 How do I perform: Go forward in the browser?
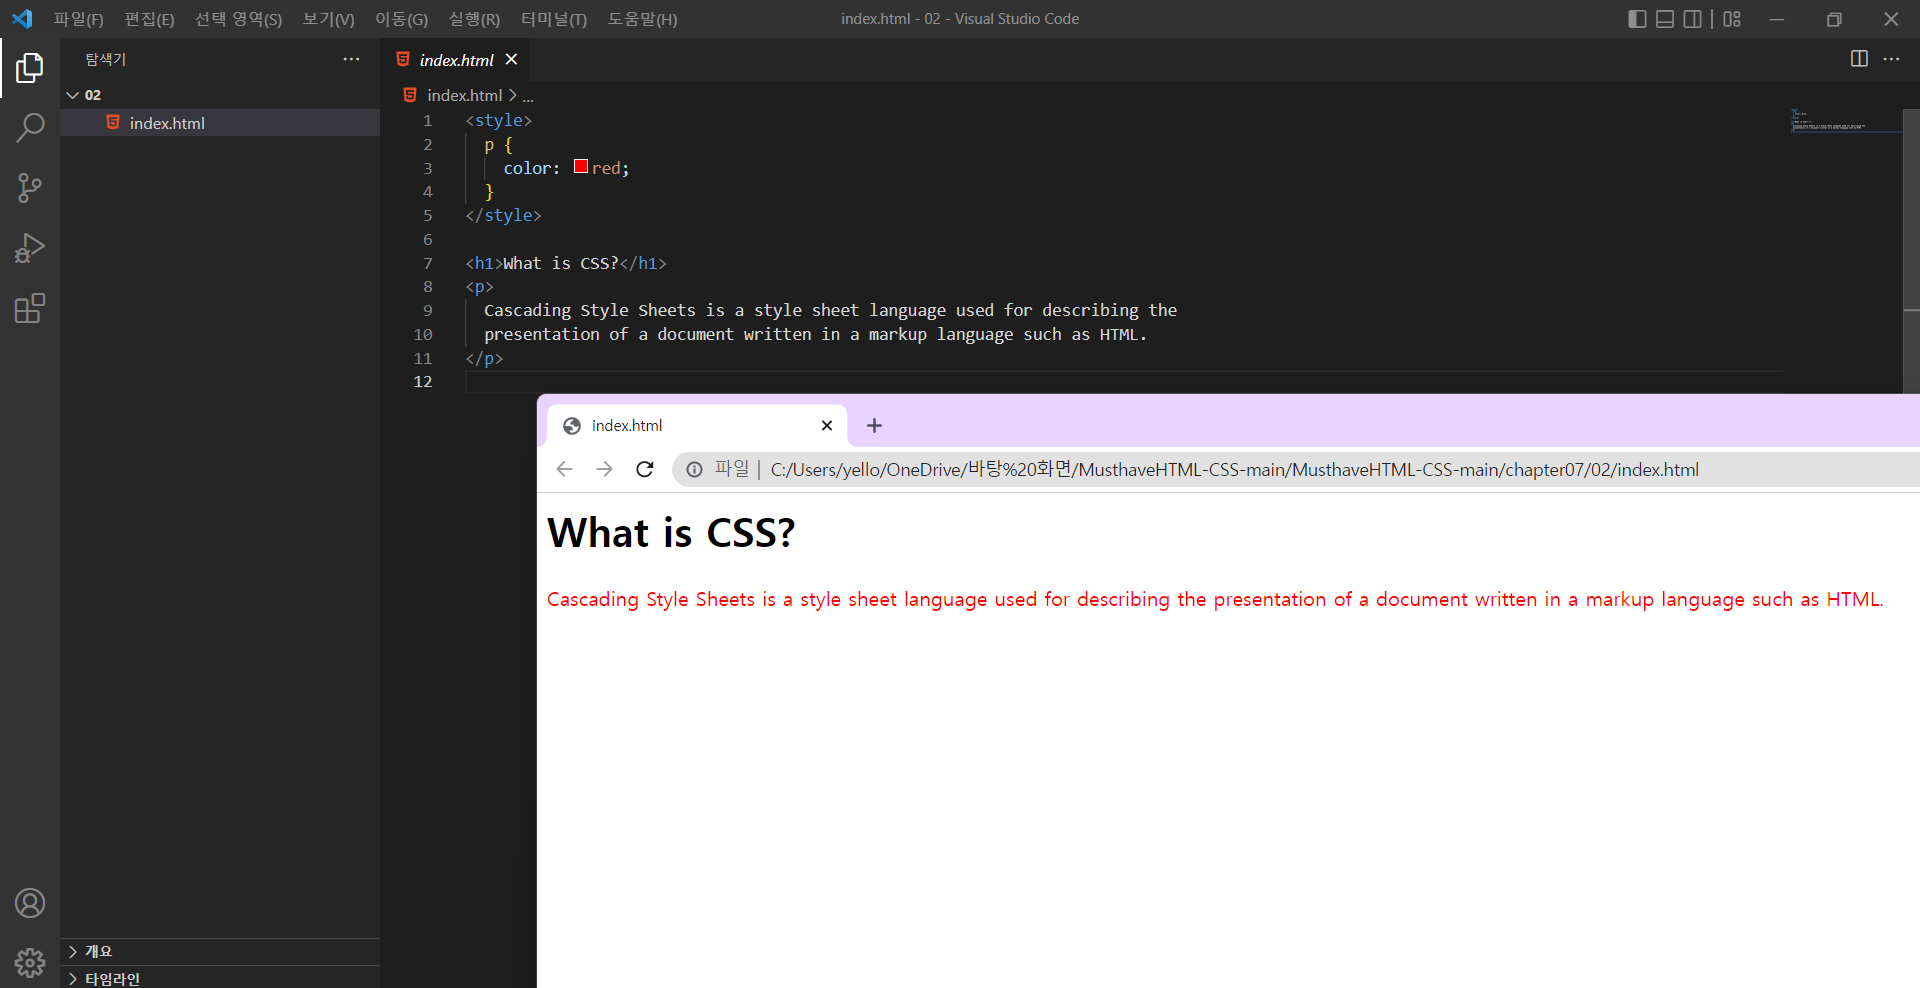pyautogui.click(x=604, y=470)
